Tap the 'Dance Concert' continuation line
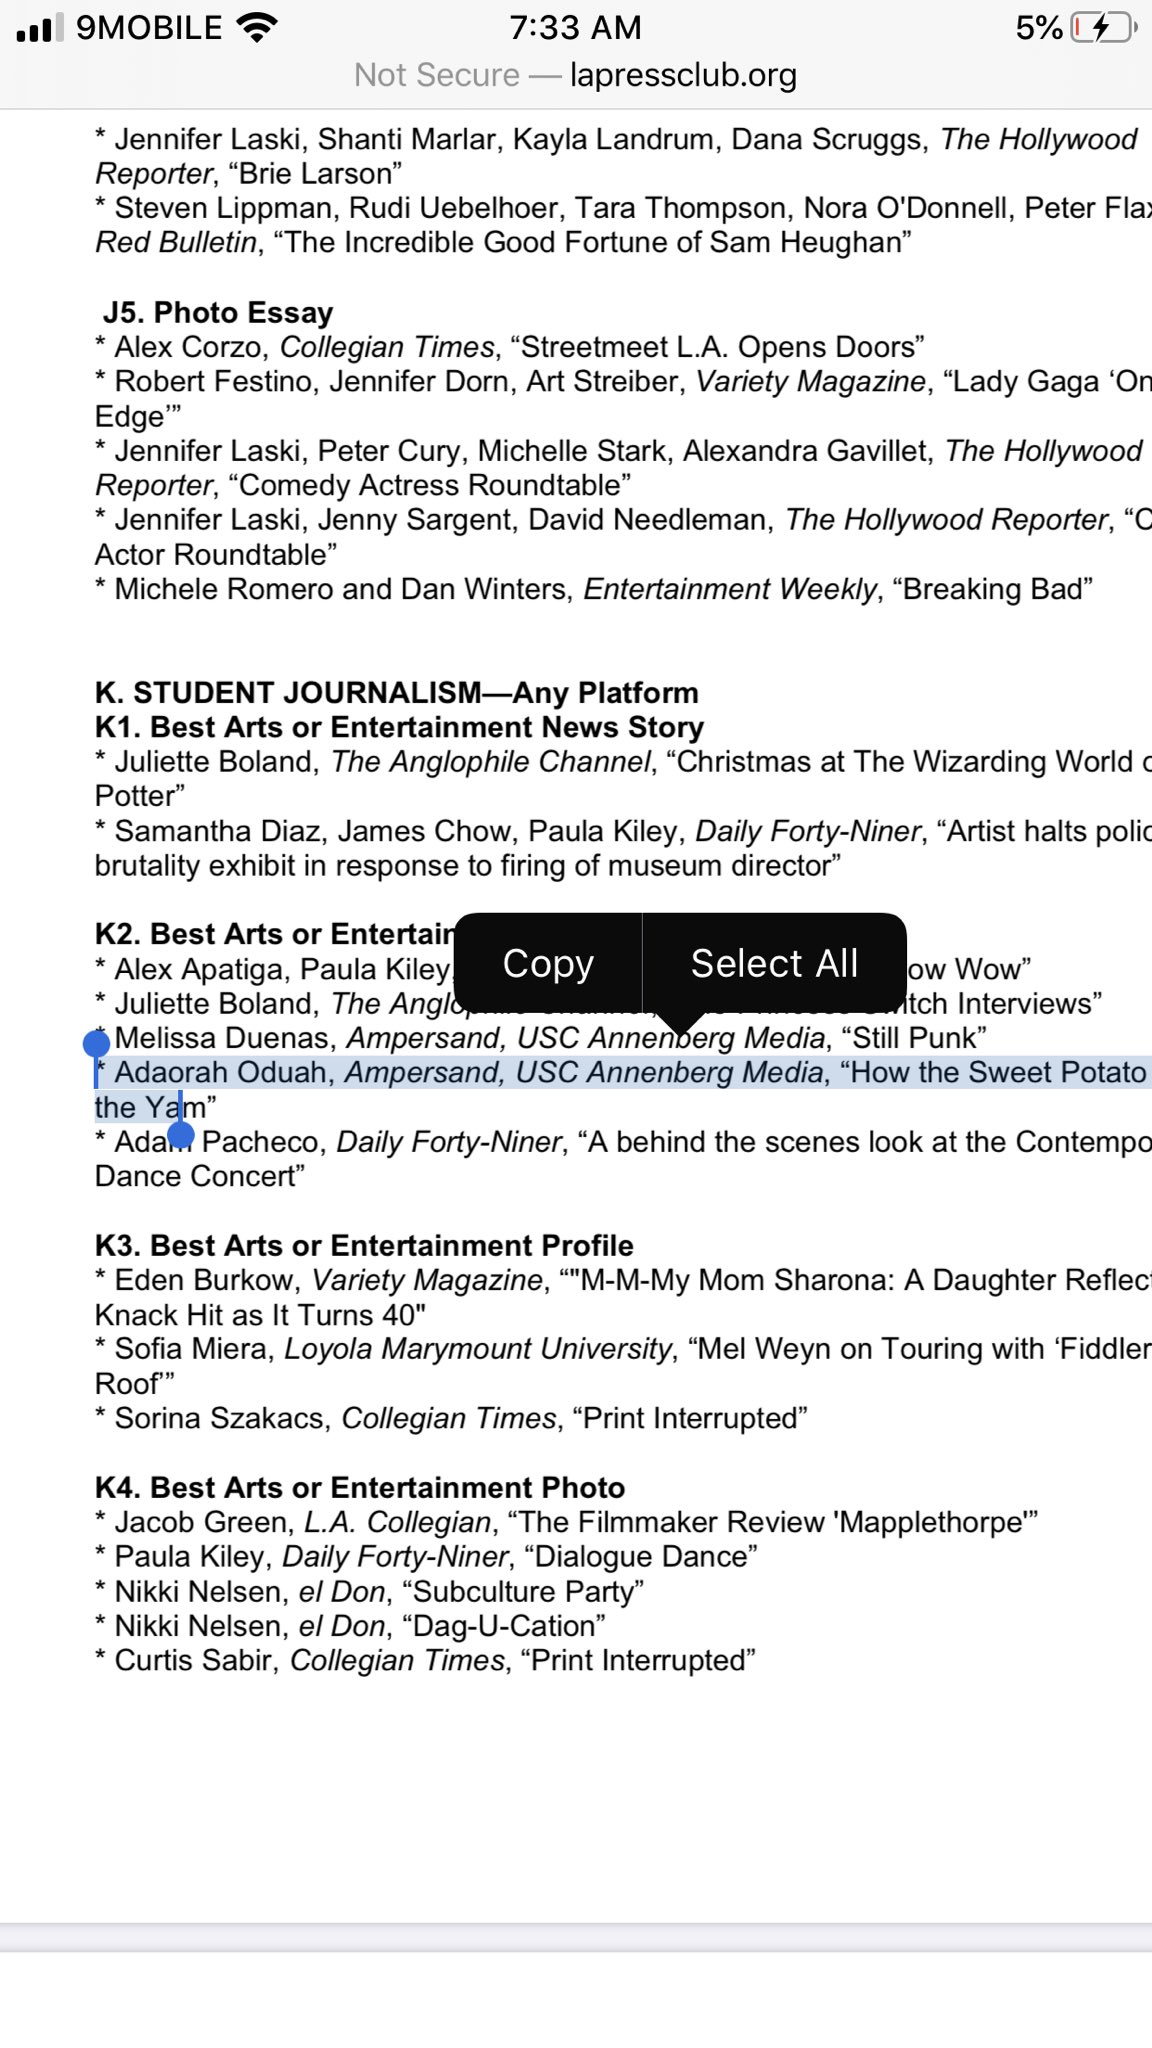 [x=200, y=1176]
